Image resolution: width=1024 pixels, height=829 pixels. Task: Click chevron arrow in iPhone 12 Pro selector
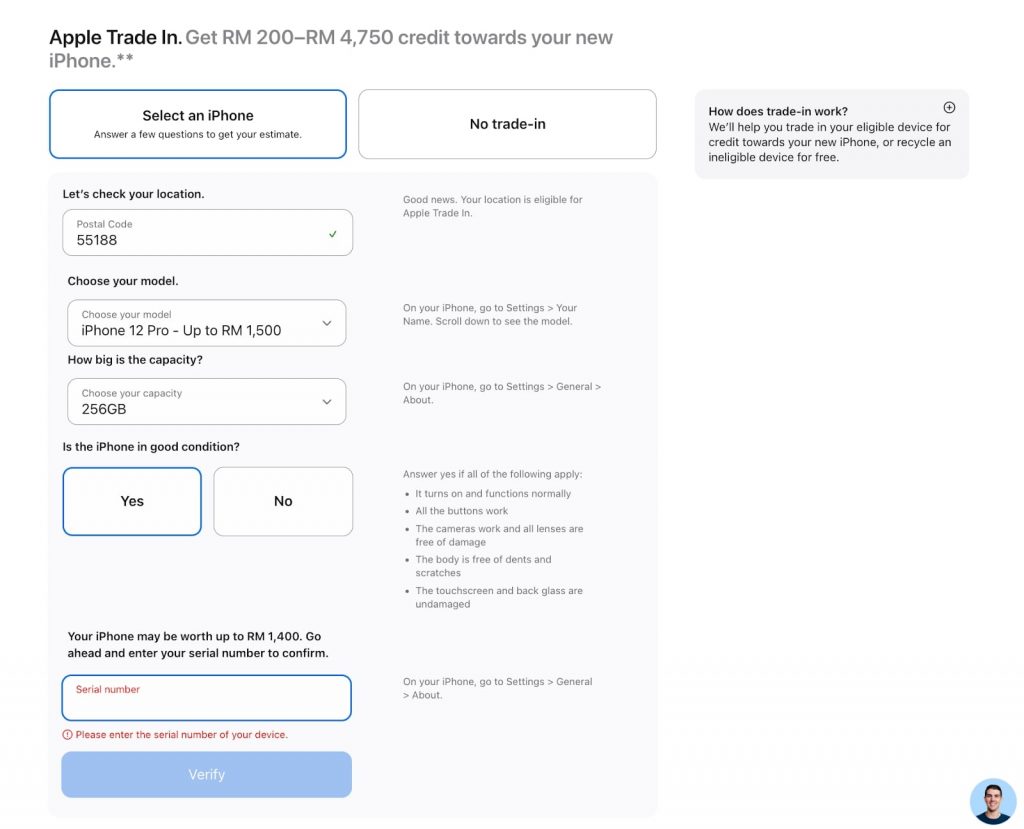pos(327,323)
